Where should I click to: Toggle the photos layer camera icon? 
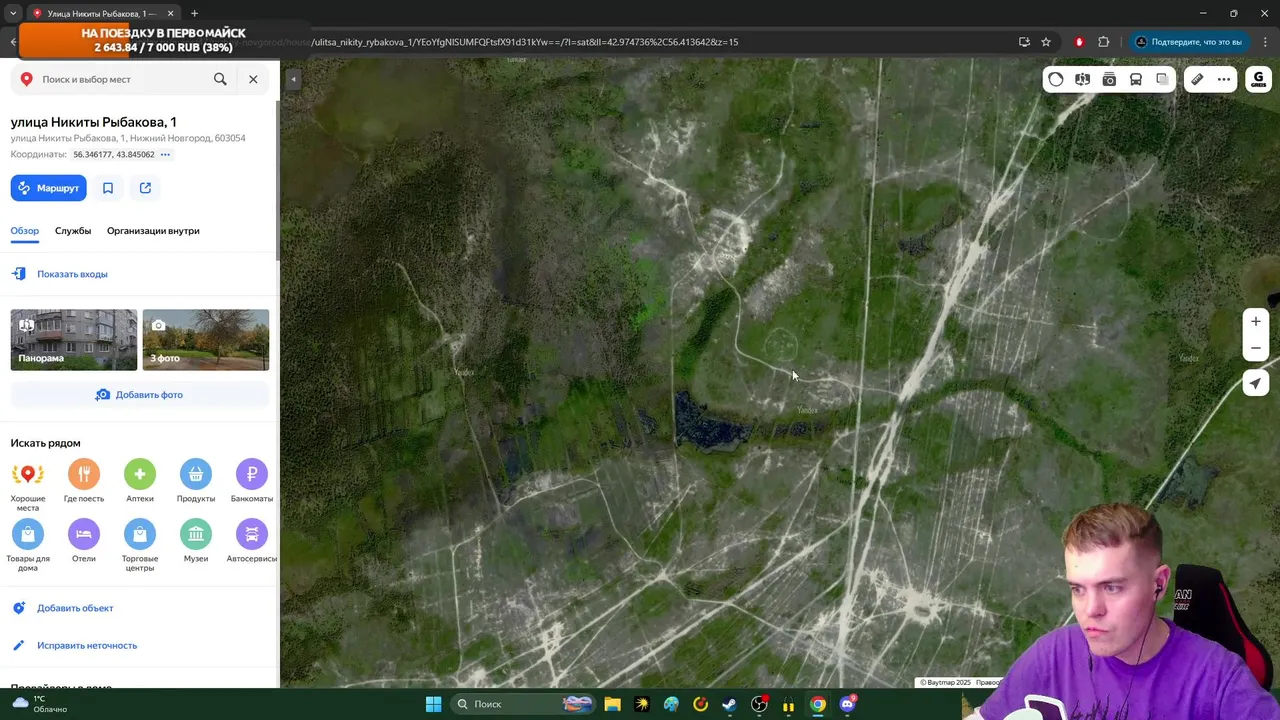pos(1109,79)
